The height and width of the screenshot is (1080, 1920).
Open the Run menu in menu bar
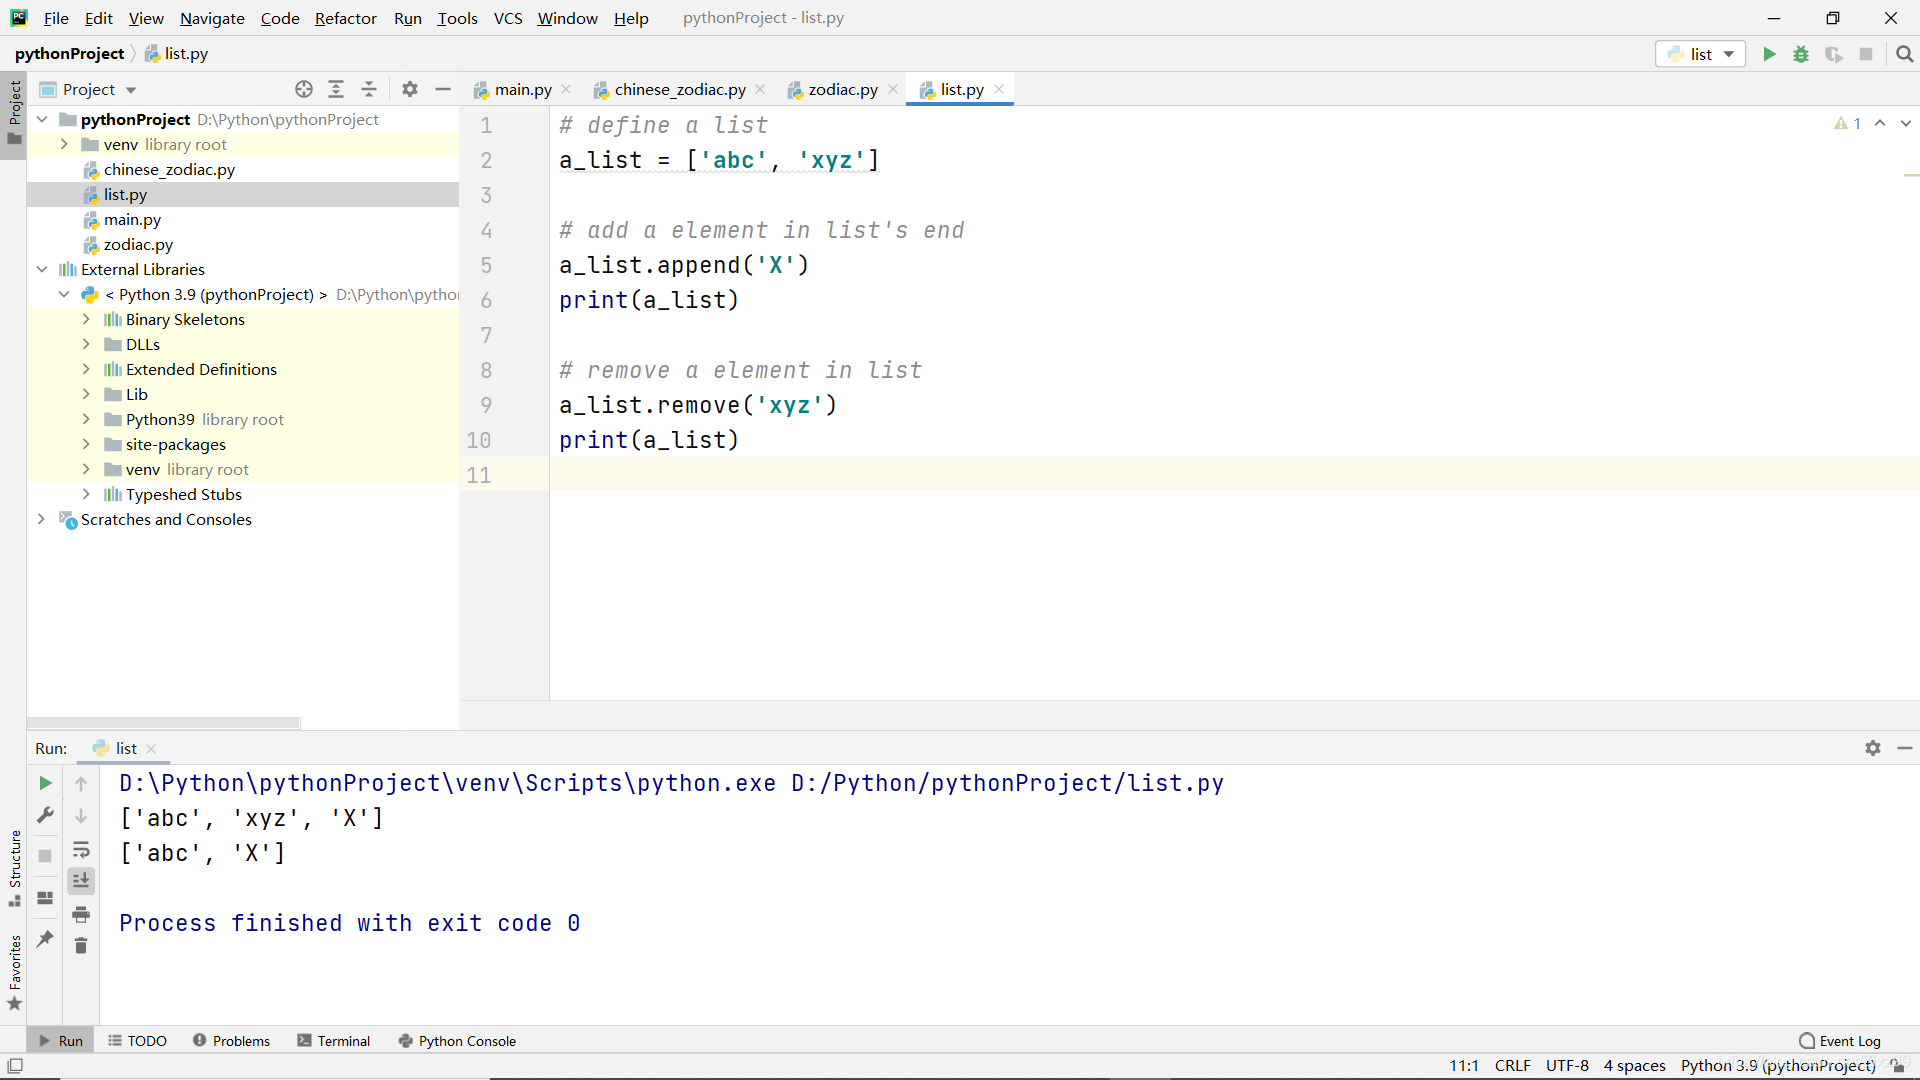point(406,17)
